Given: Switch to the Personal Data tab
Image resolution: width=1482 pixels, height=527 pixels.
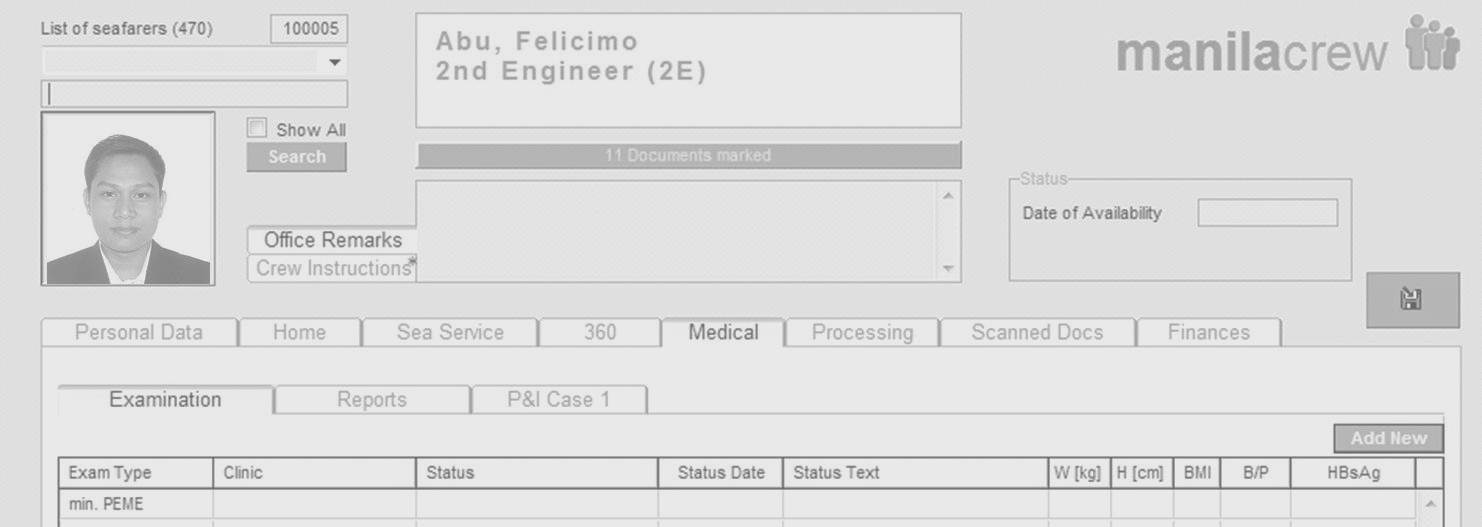Looking at the screenshot, I should coord(139,333).
